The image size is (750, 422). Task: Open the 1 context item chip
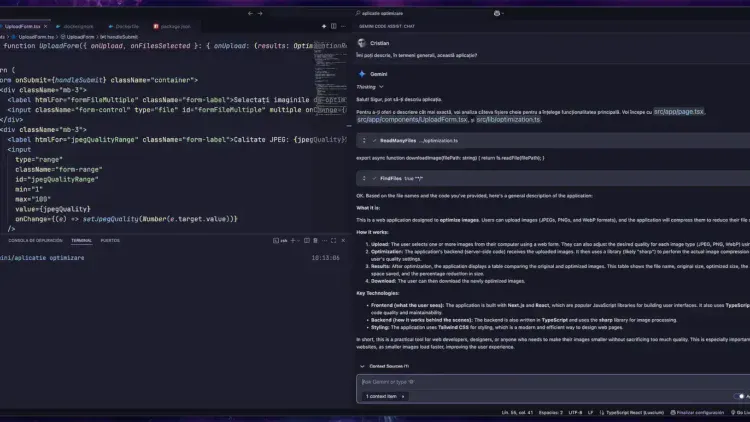pos(385,396)
